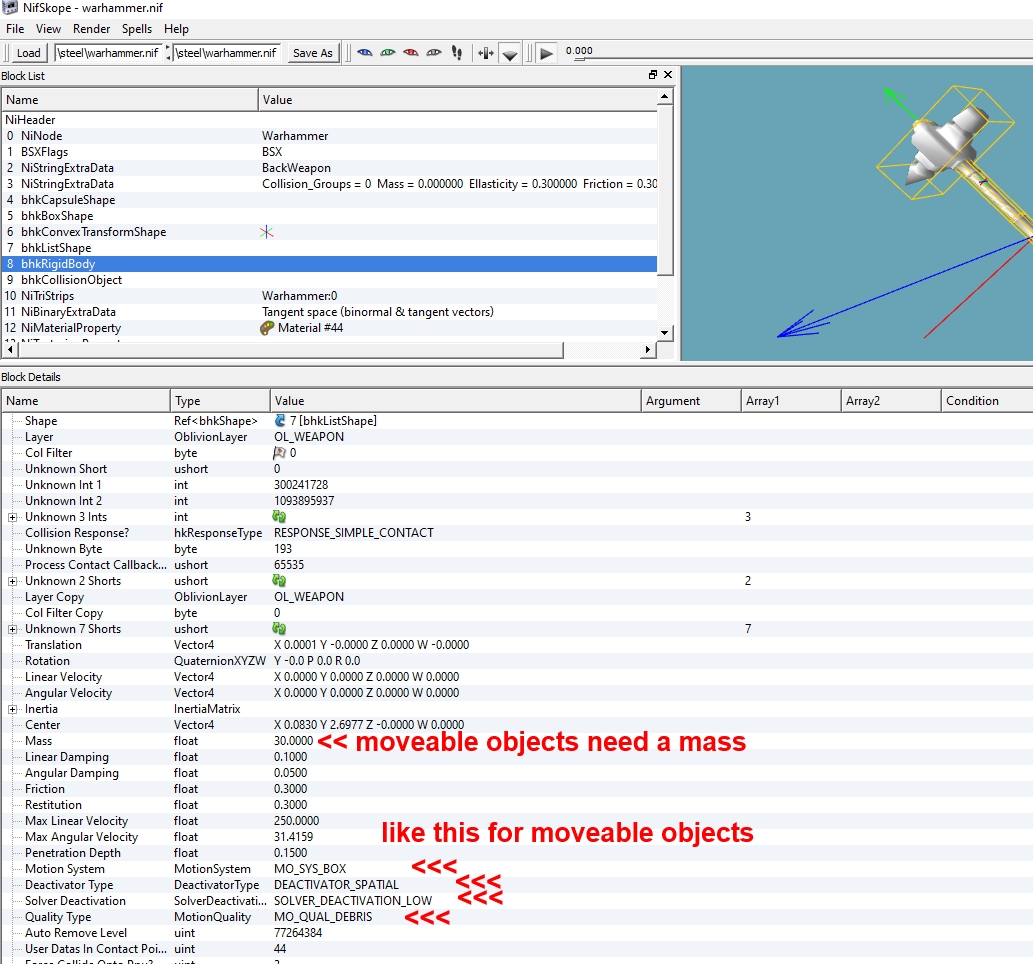Viewport: 1033px width, 964px height.
Task: Click the green eye Front view icon
Action: [388, 53]
